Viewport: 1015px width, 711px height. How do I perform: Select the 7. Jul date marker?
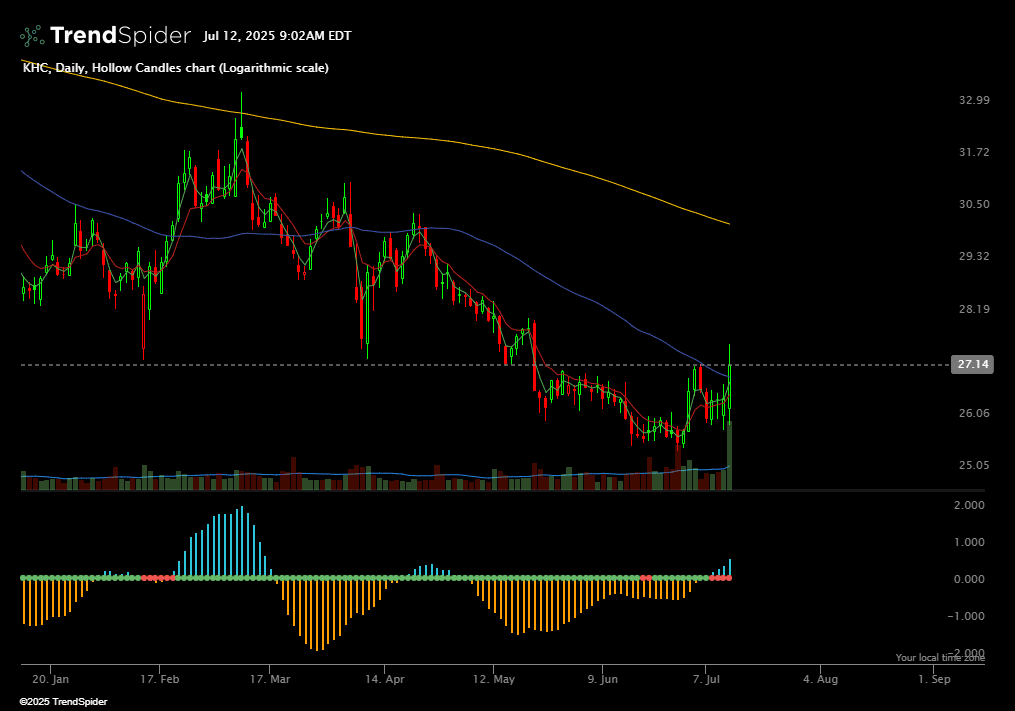click(x=706, y=679)
